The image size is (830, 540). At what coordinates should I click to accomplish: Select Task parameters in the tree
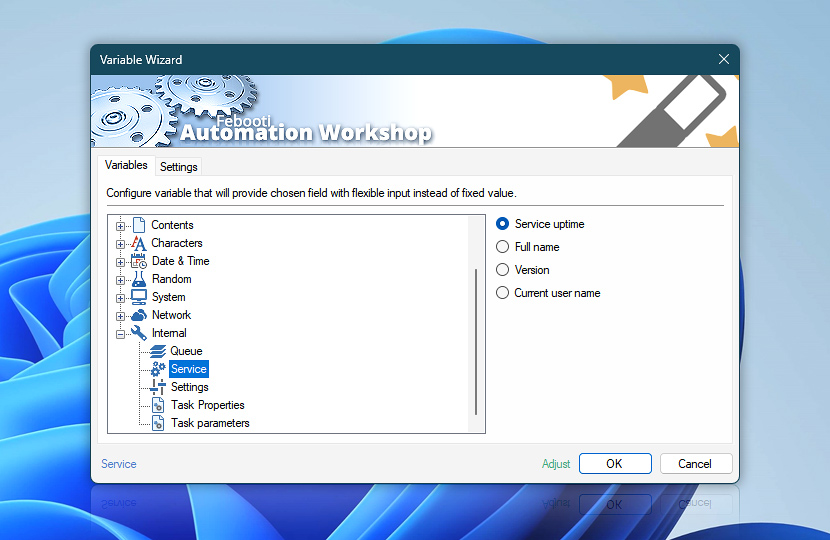210,423
